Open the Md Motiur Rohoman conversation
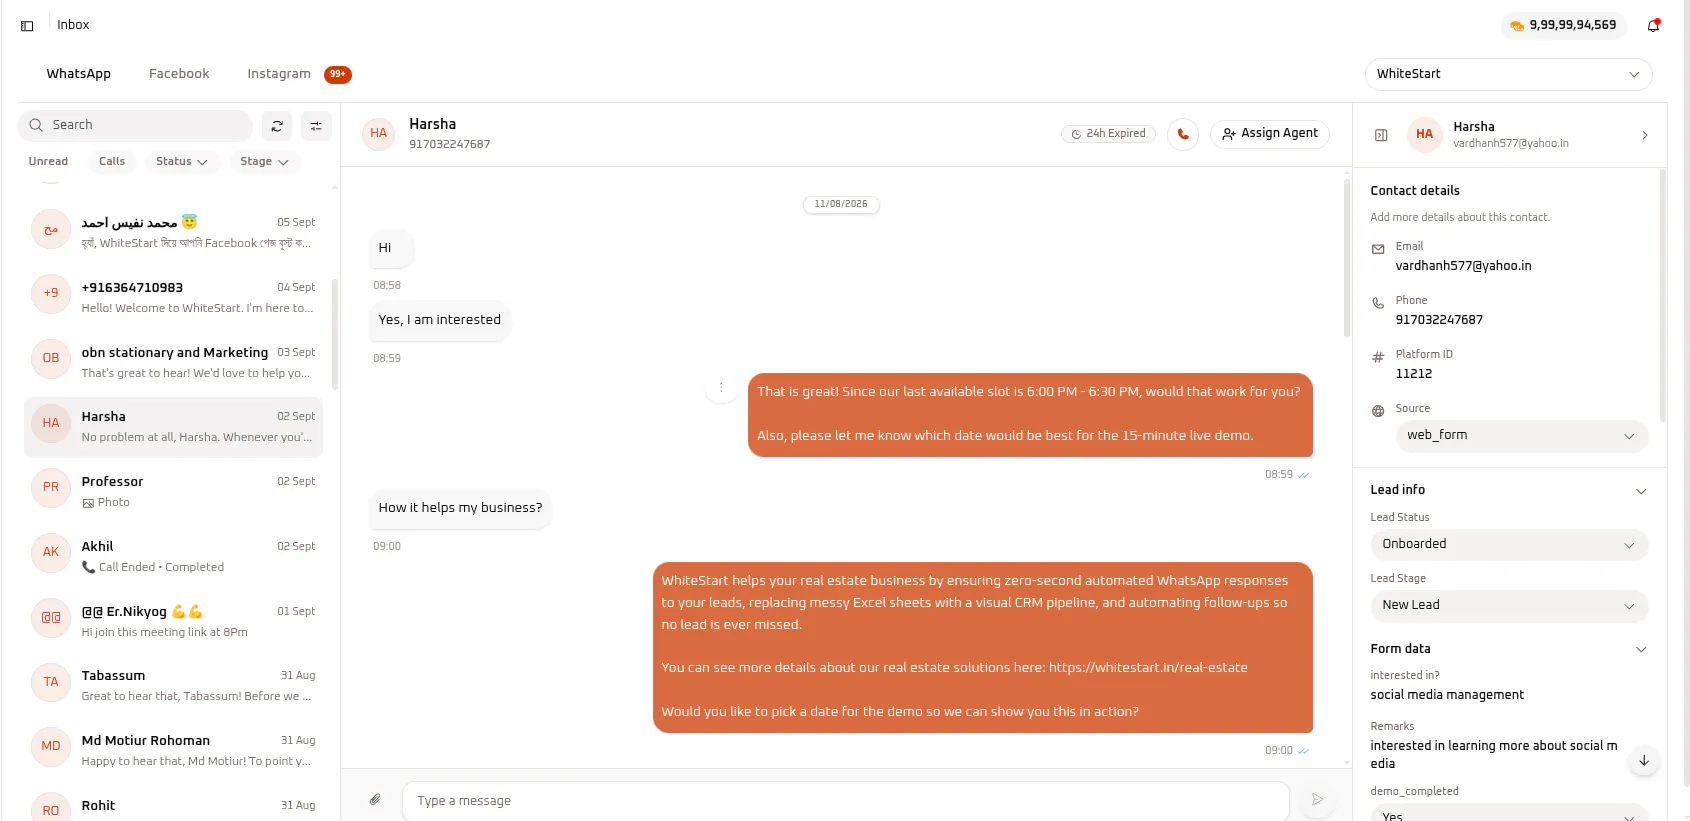This screenshot has height=821, width=1690. (174, 751)
